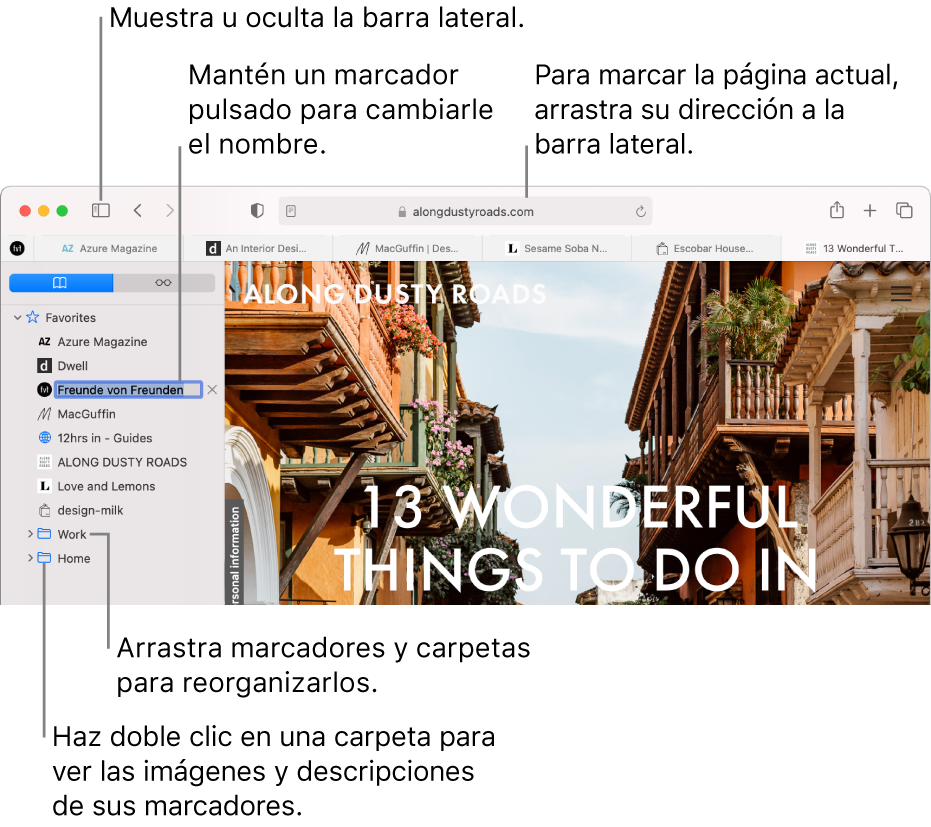Click the vertical personal information tab
Viewport: 931px width, 827px height.
235,554
